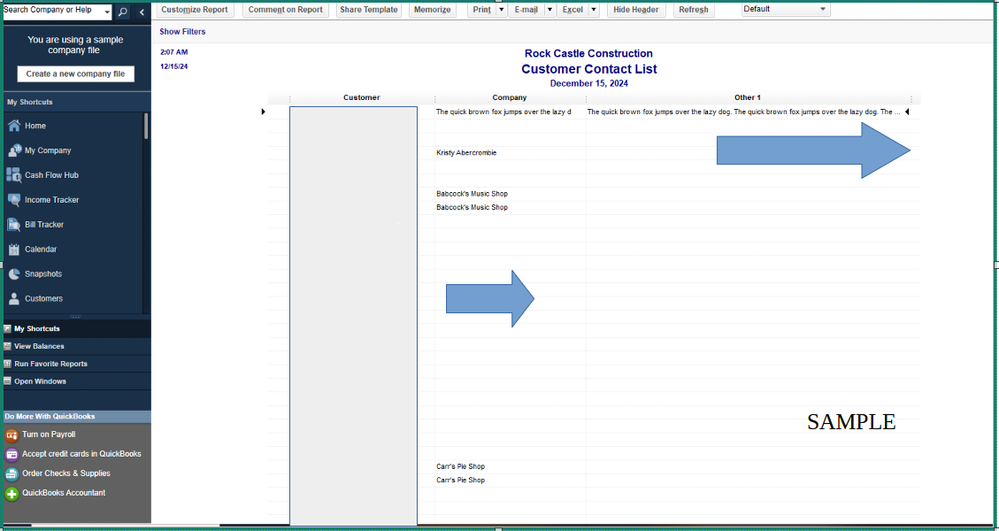Open the Snapshots shortcut icon
The width and height of the screenshot is (999, 531).
14,274
